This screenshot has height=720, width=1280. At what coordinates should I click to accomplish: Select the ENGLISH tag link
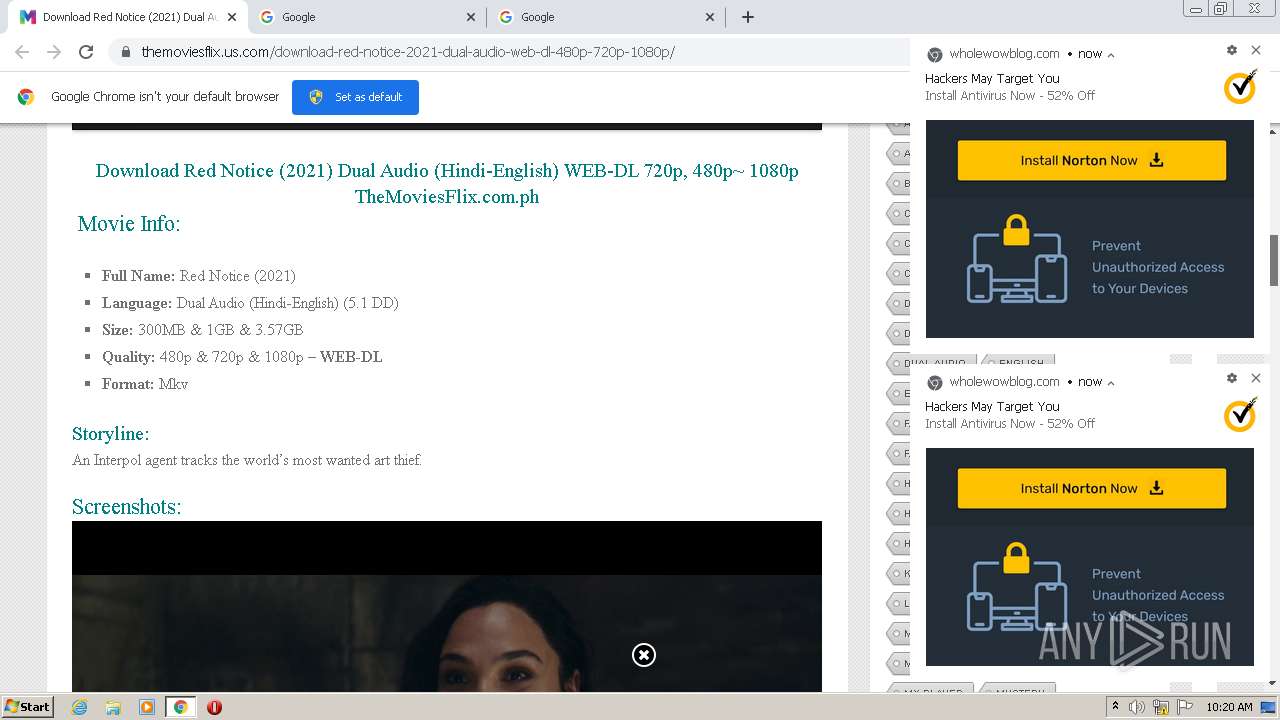pyautogui.click(x=1020, y=363)
